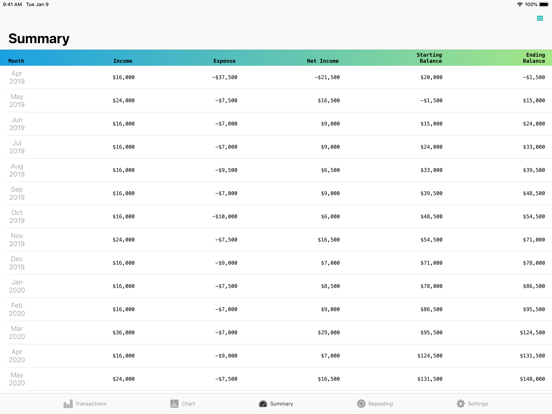Click $20,000 starting balance for Apr 2019
This screenshot has height=414, width=552.
(x=431, y=77)
